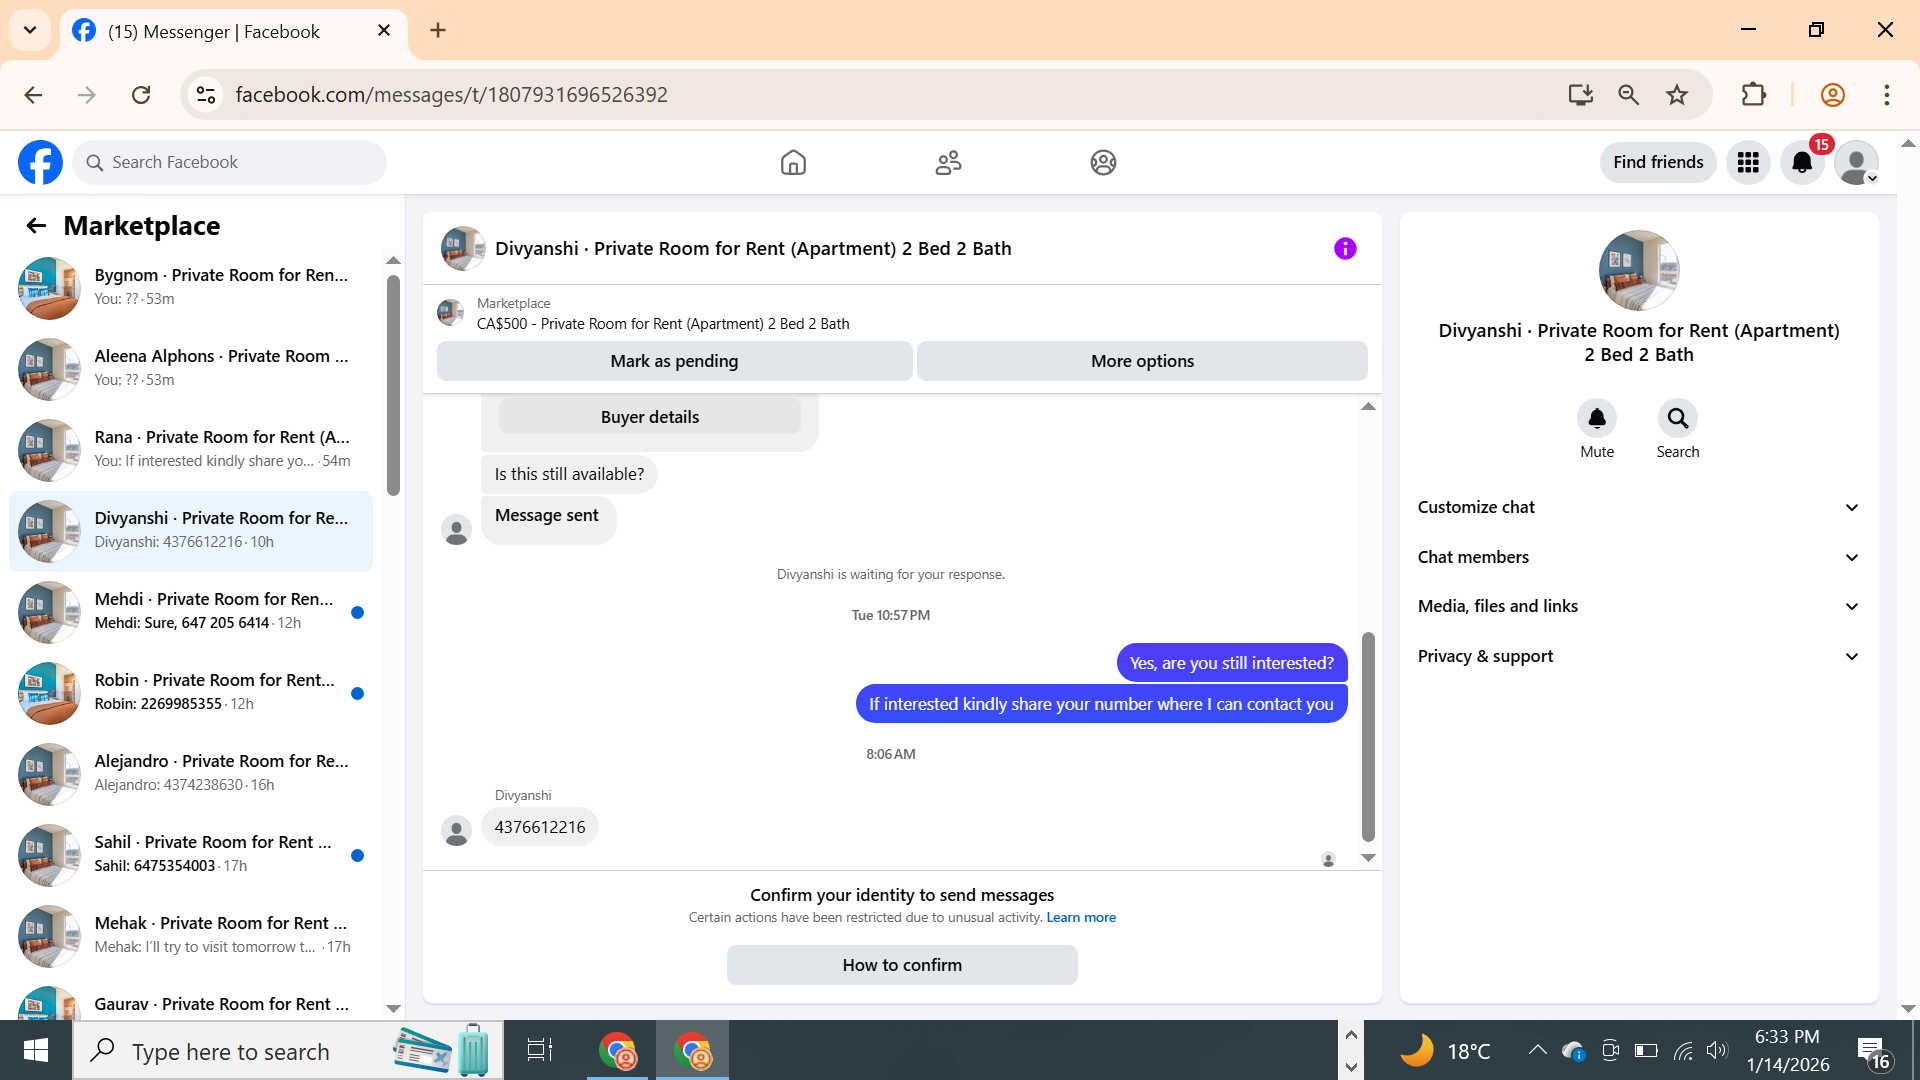Expand the Privacy & support section

click(x=1638, y=656)
